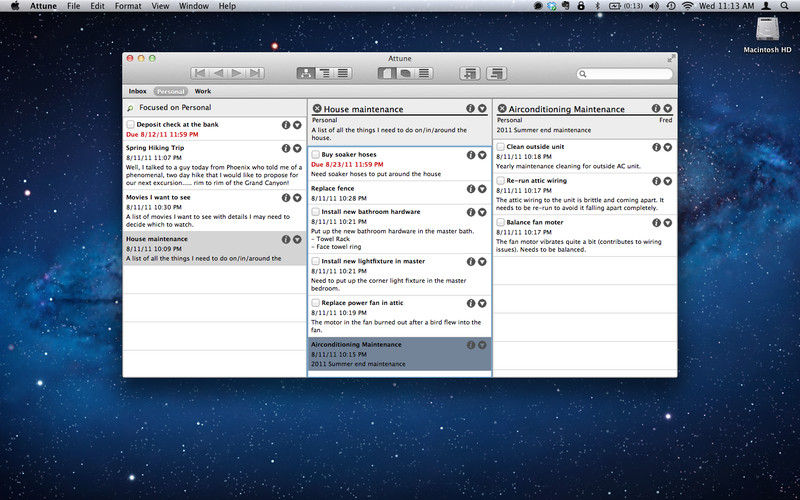The width and height of the screenshot is (800, 500).
Task: Show info for Replace fence
Action: click(471, 189)
